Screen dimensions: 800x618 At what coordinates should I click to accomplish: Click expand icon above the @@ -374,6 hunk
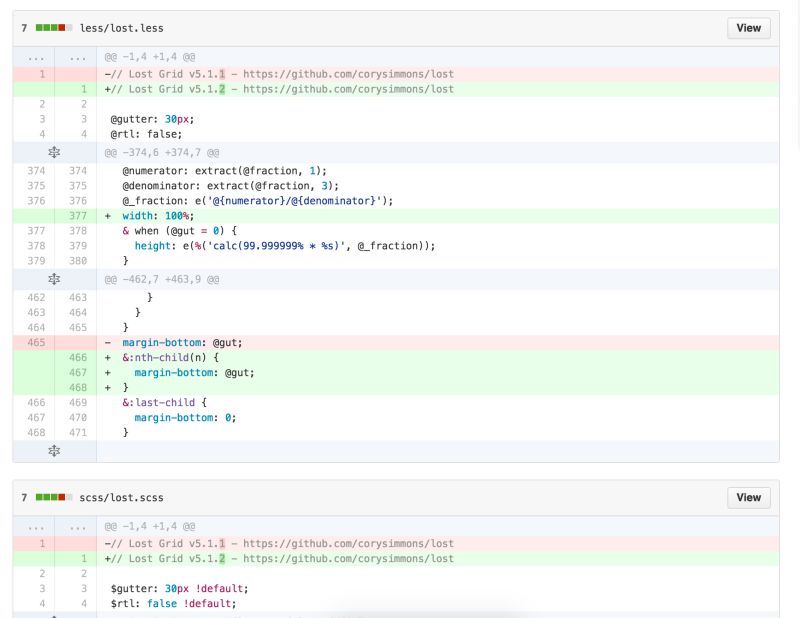pos(54,153)
